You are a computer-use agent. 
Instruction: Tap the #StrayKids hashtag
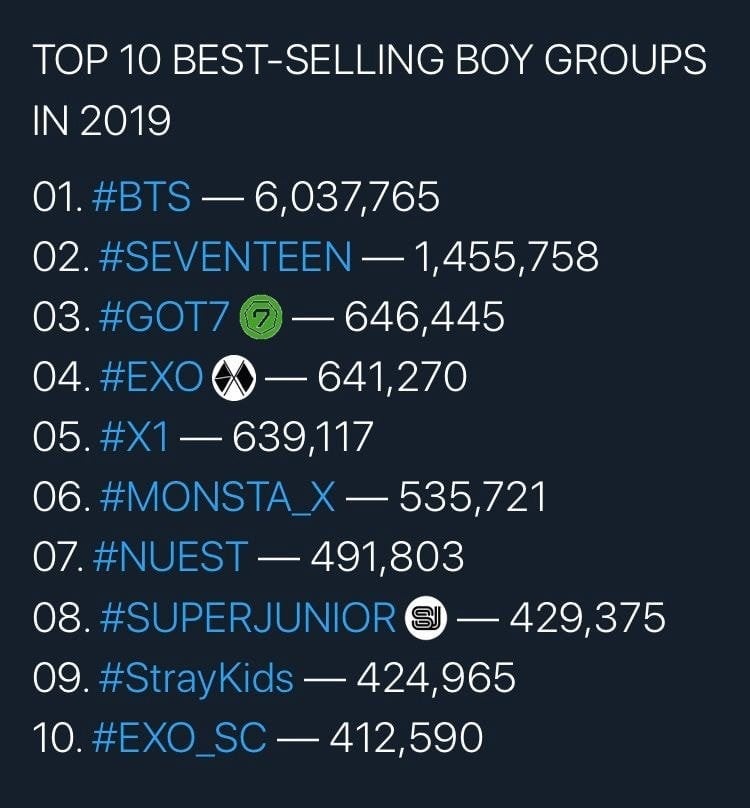196,679
